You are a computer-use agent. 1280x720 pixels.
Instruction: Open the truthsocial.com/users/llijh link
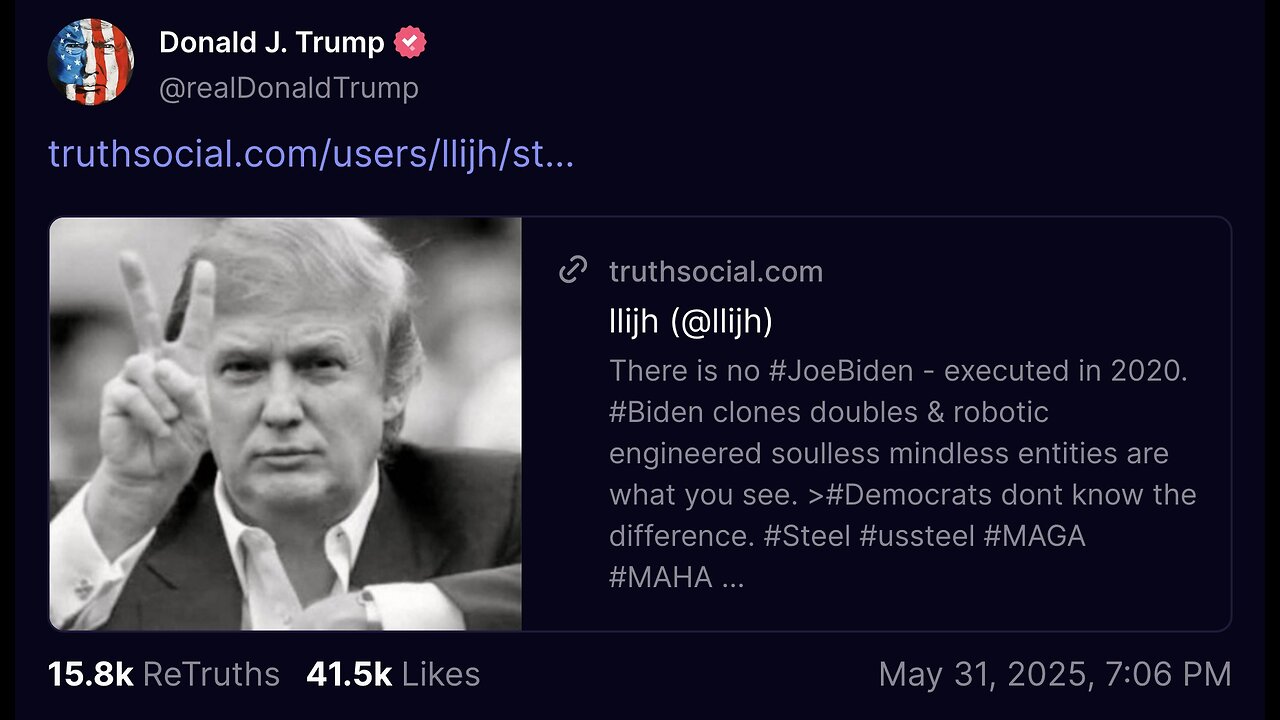pos(311,154)
